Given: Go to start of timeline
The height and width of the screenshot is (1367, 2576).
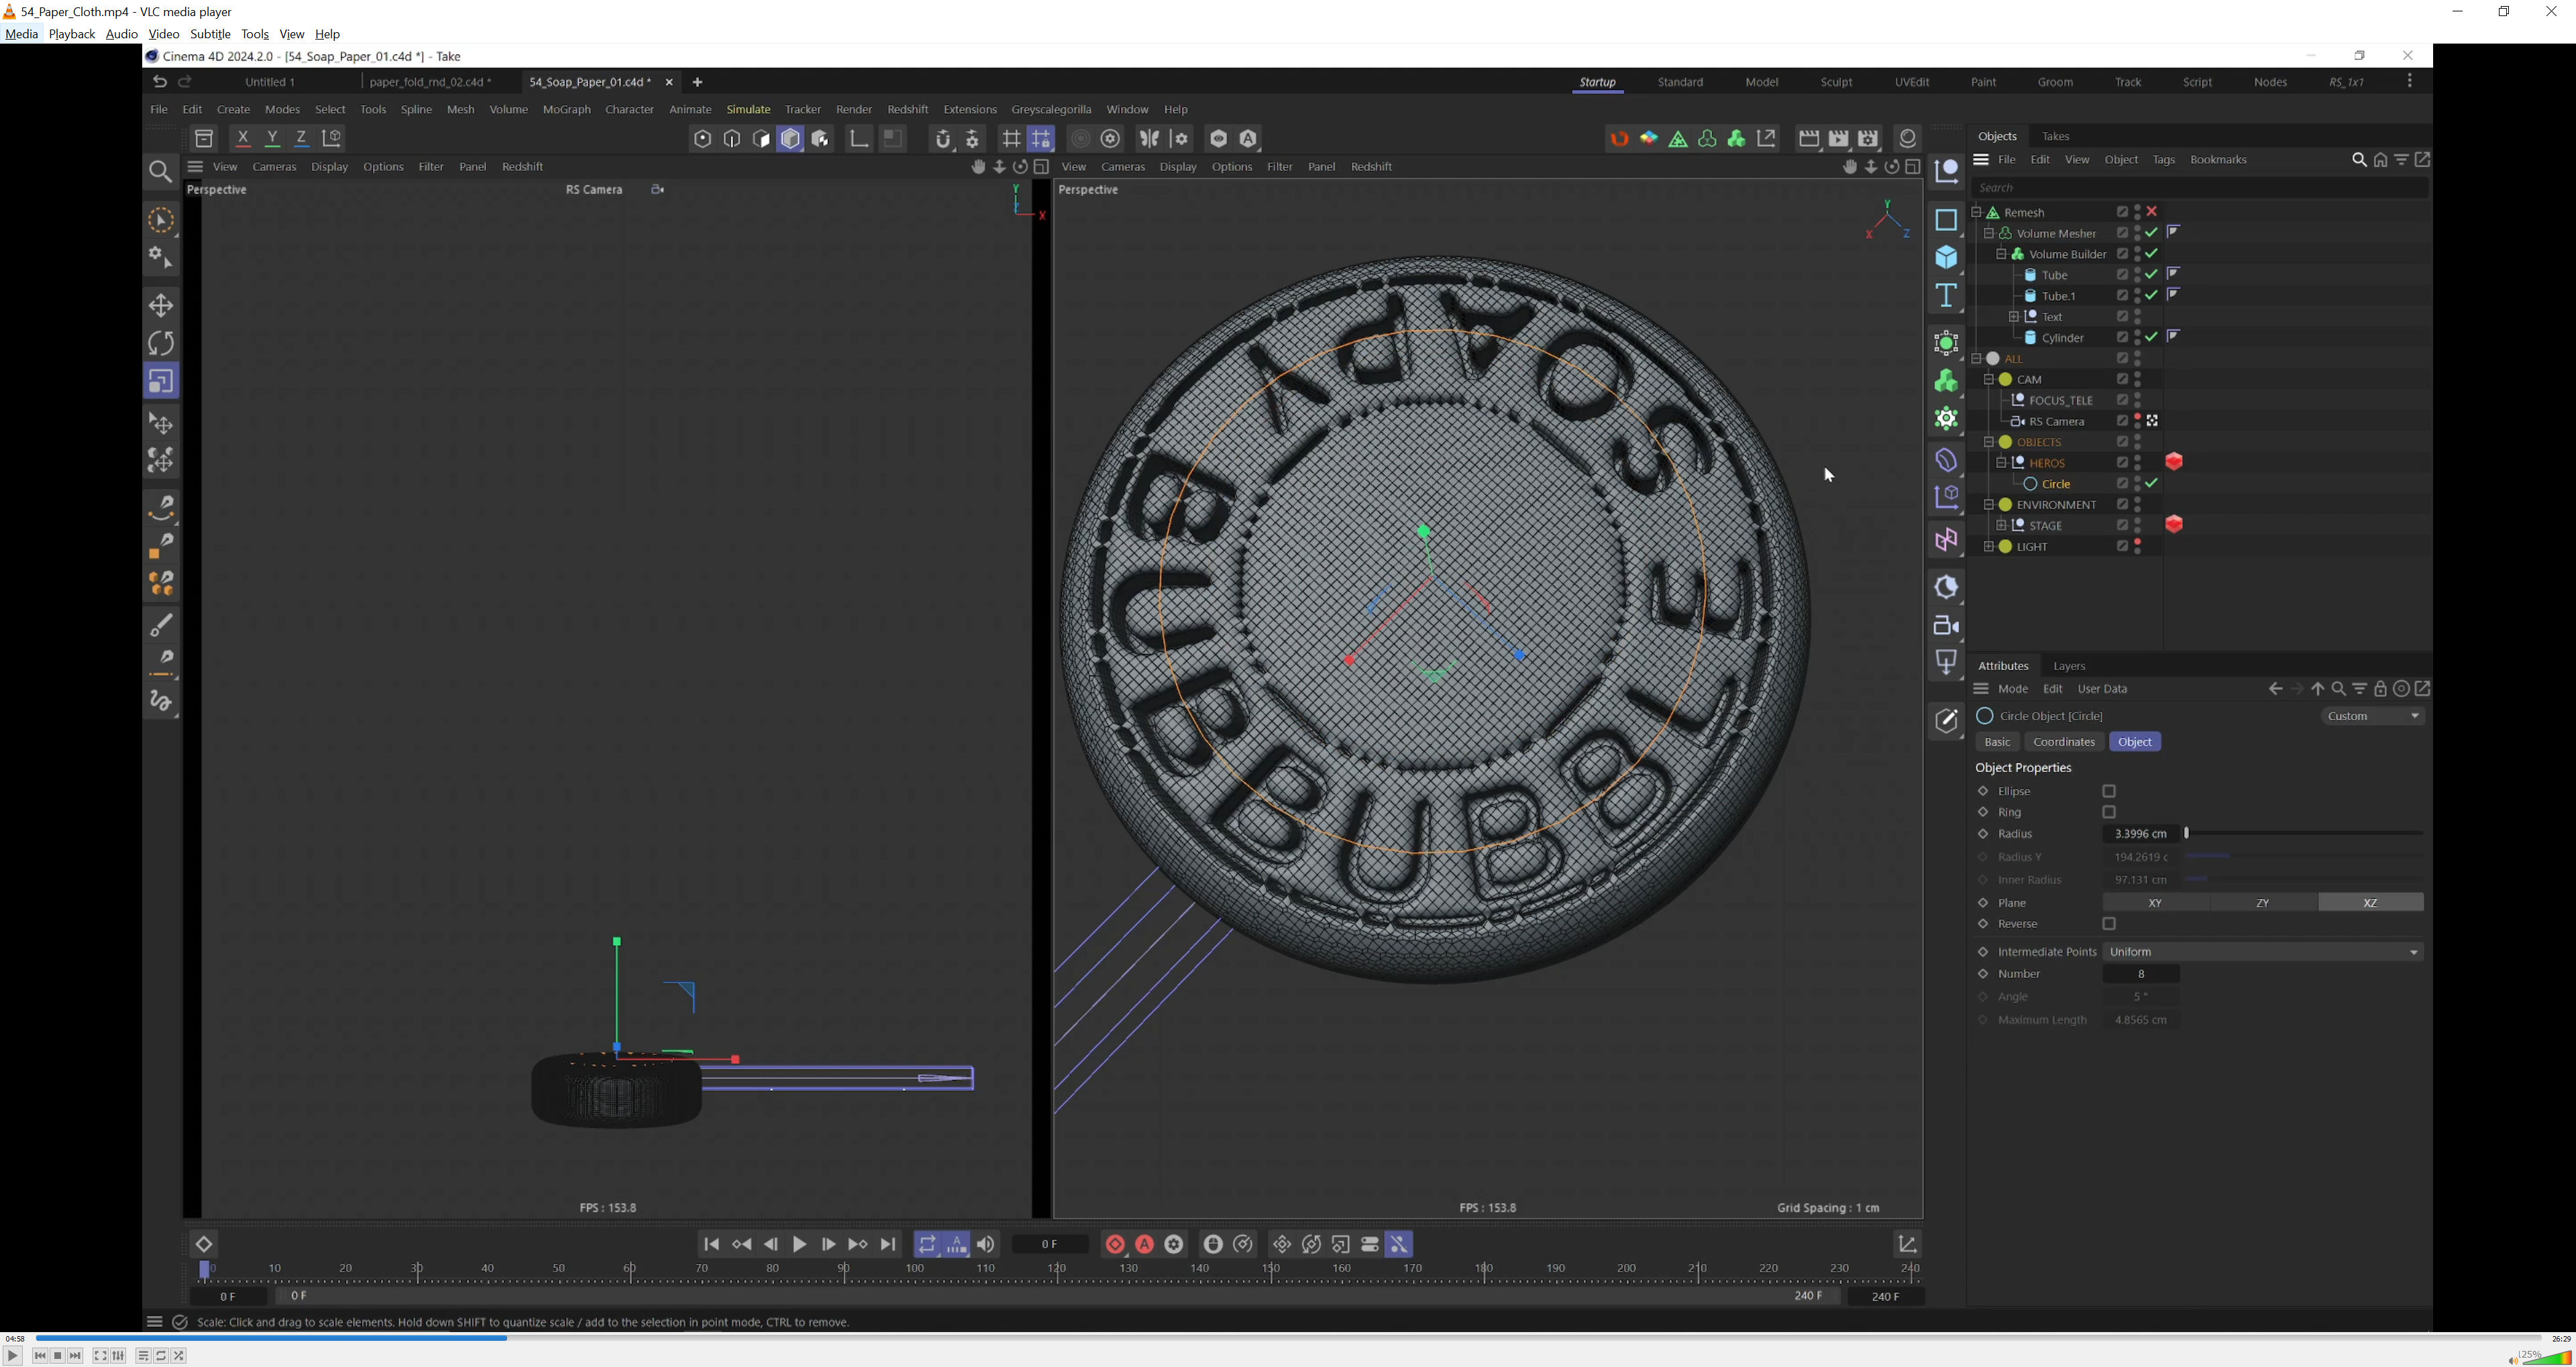Looking at the screenshot, I should pyautogui.click(x=711, y=1245).
